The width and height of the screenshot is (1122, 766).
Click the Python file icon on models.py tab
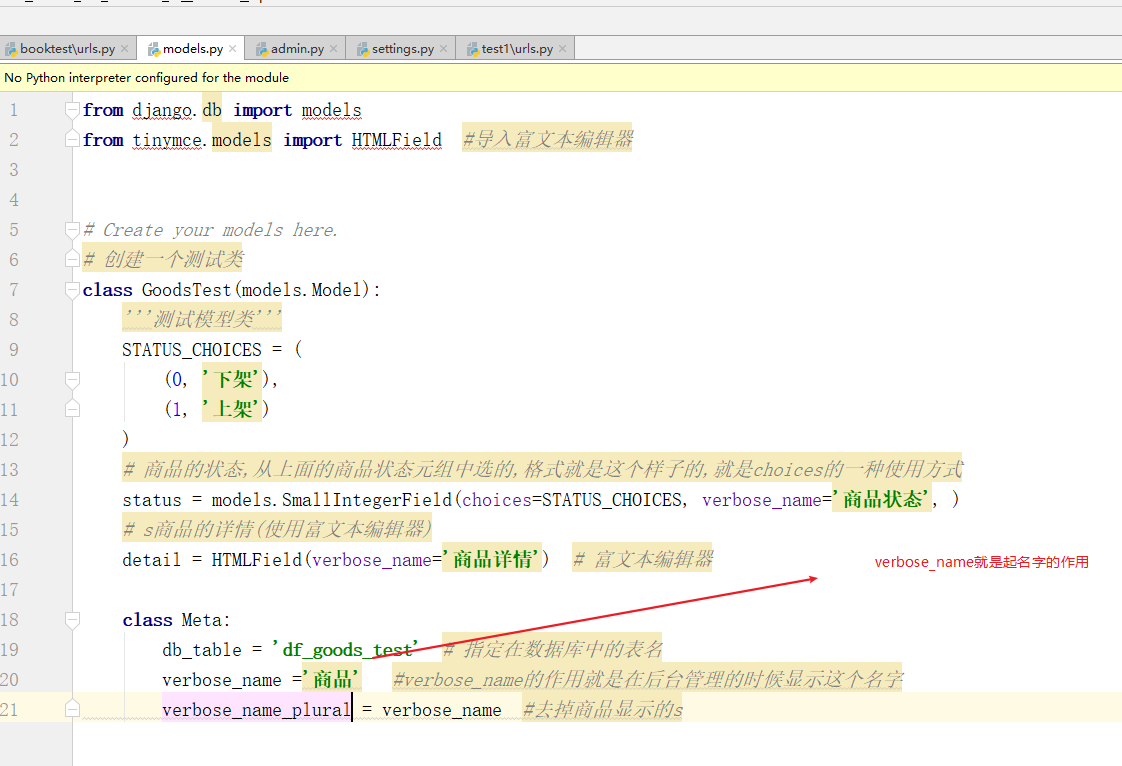(x=154, y=49)
